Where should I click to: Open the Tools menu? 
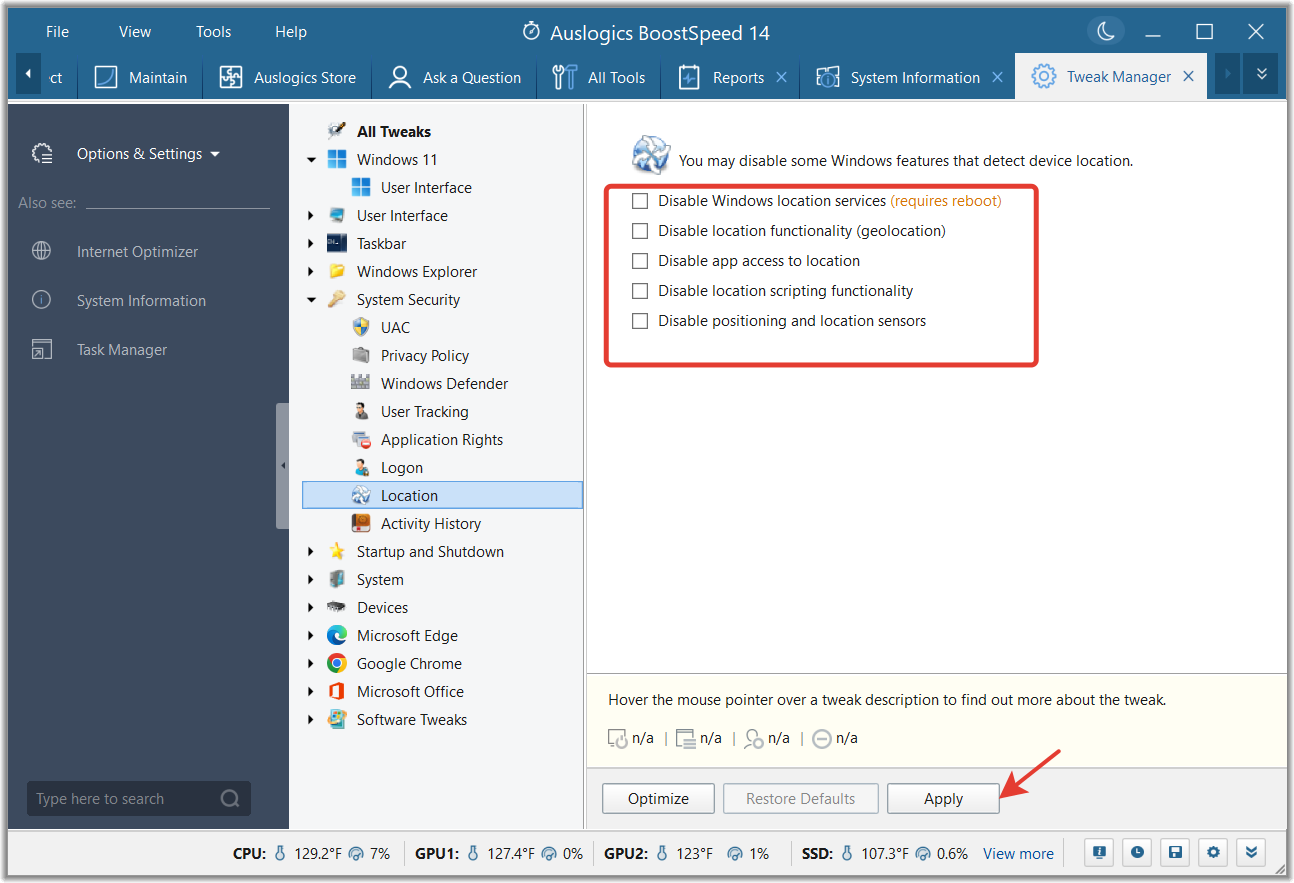point(213,32)
